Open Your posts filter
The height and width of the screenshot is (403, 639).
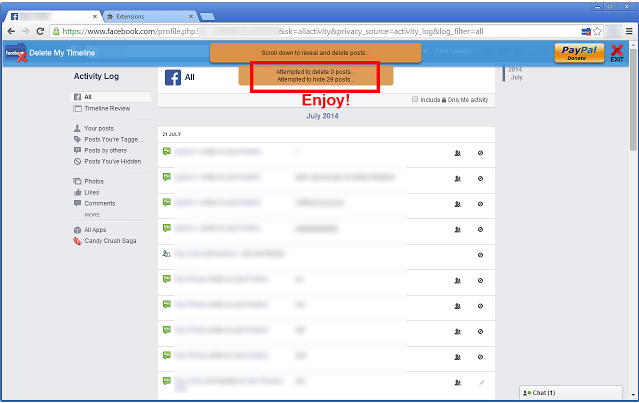tap(98, 129)
